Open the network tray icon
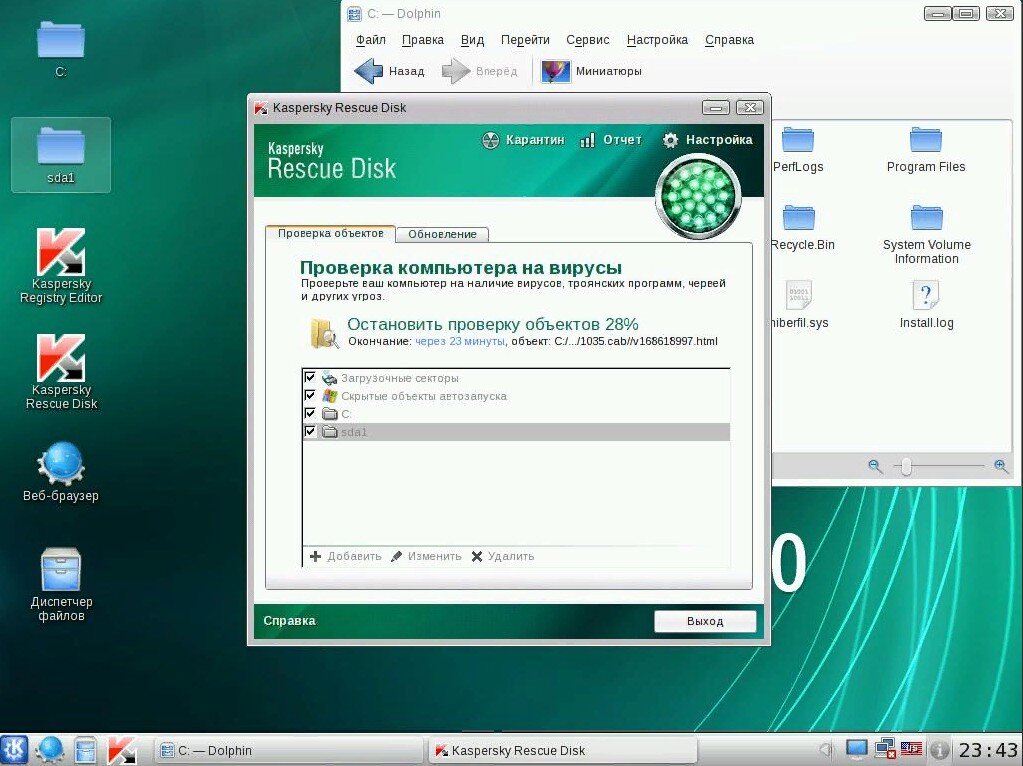This screenshot has width=1023, height=766. point(885,750)
